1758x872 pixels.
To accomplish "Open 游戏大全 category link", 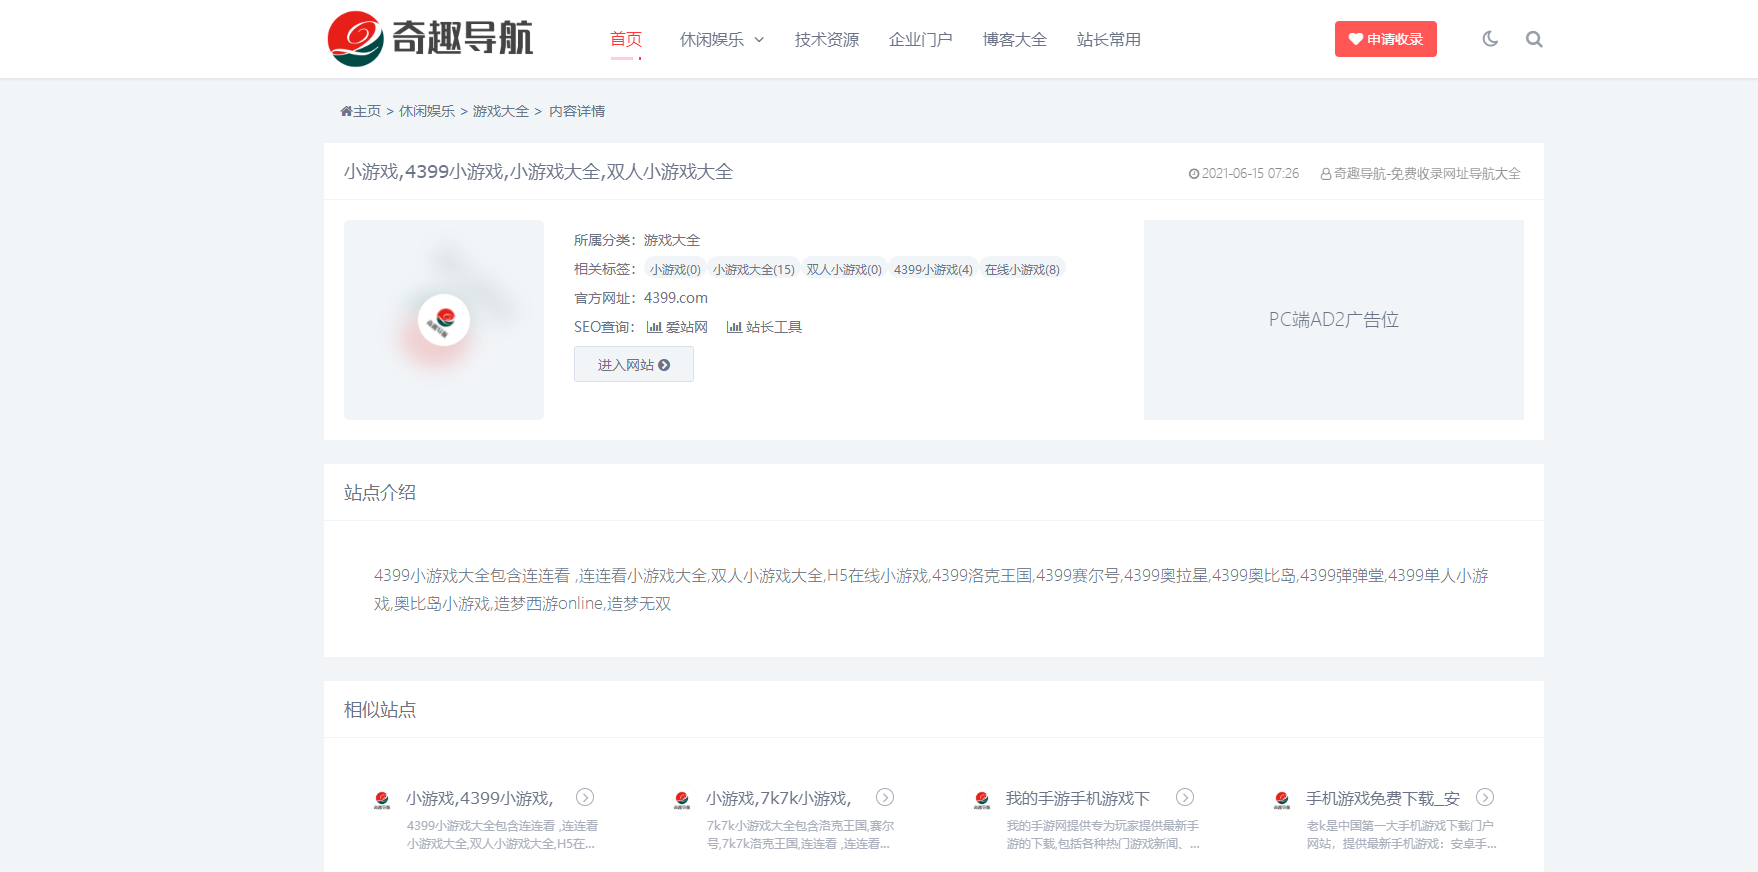I will point(672,240).
